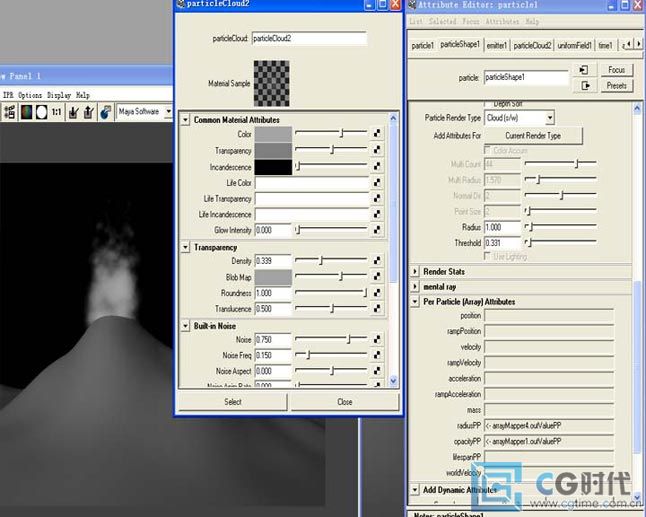This screenshot has height=517, width=646.
Task: Set 1:1 real size in Render View
Action: tap(56, 112)
